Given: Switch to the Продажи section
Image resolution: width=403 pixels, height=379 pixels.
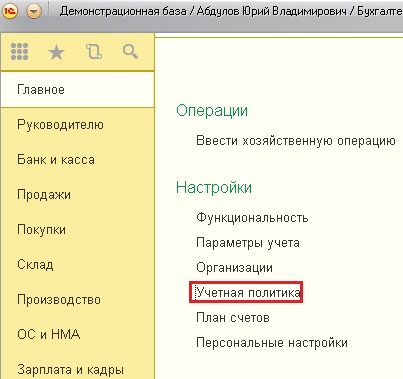Looking at the screenshot, I should point(77,195).
